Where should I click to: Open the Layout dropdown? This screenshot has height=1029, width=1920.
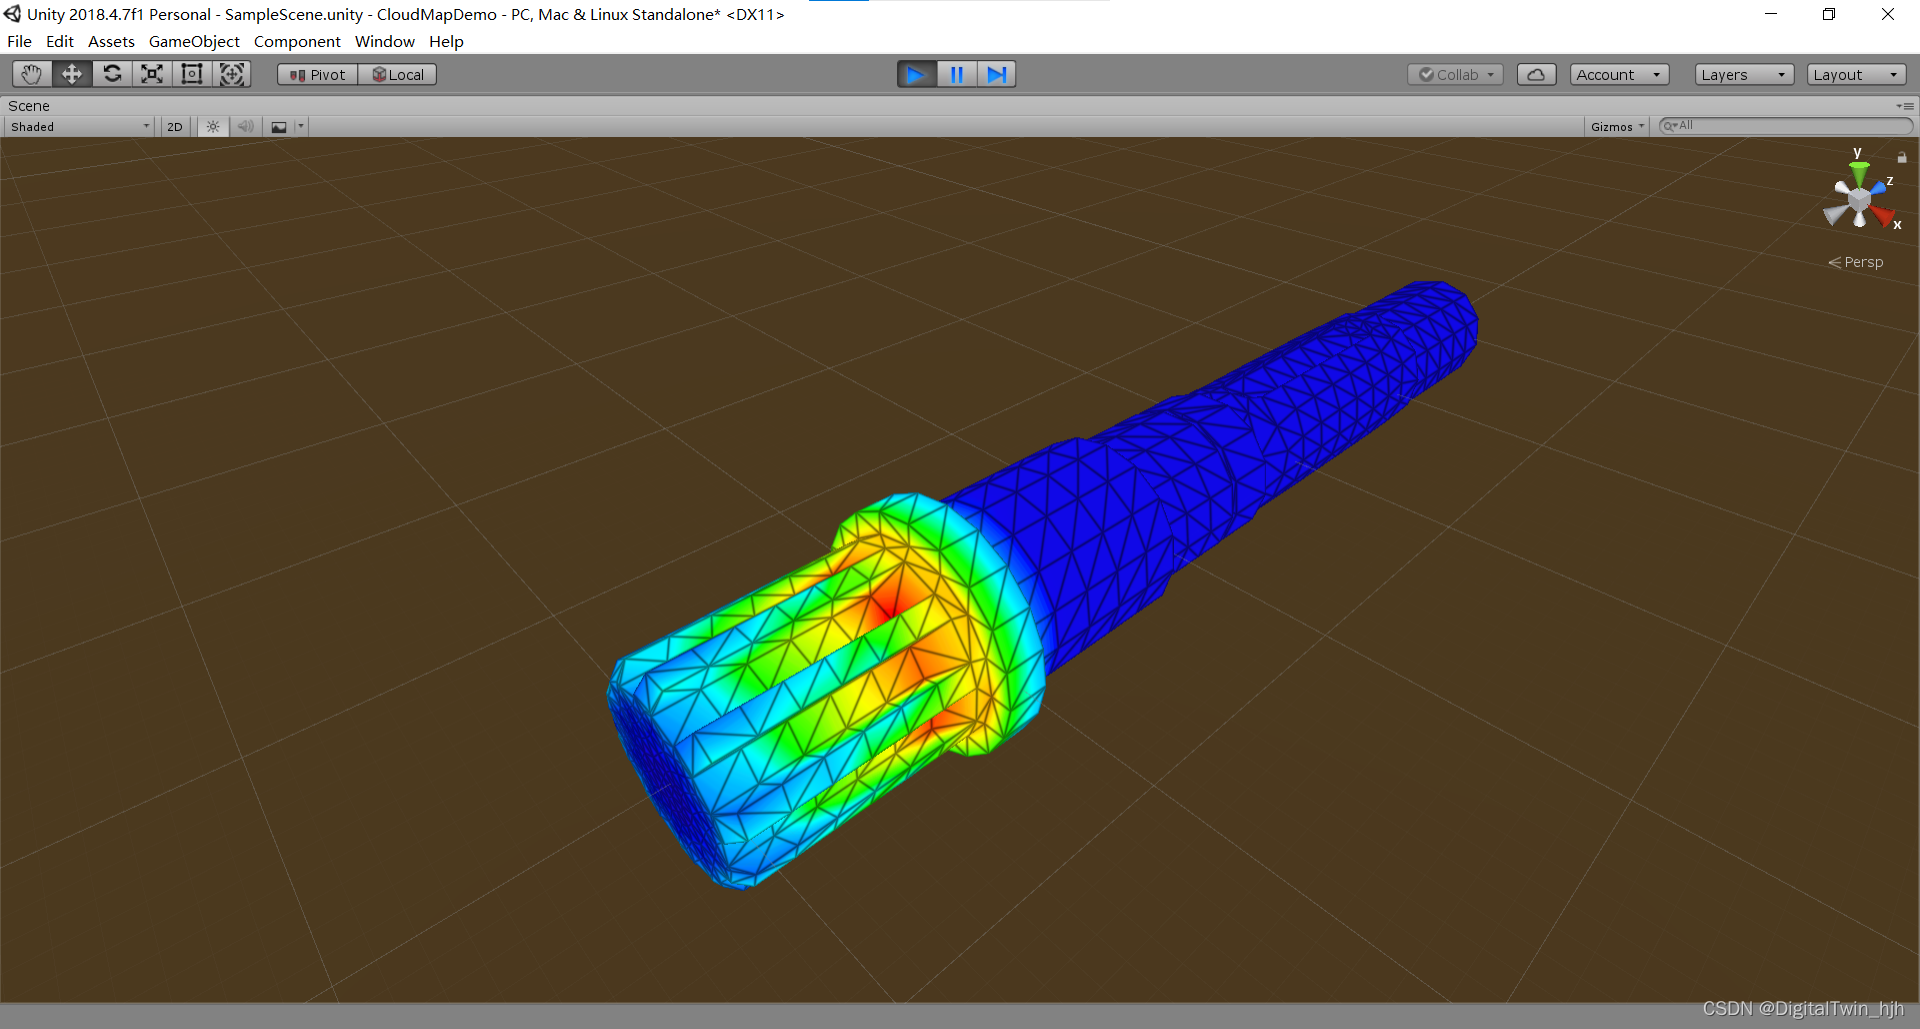pyautogui.click(x=1856, y=75)
